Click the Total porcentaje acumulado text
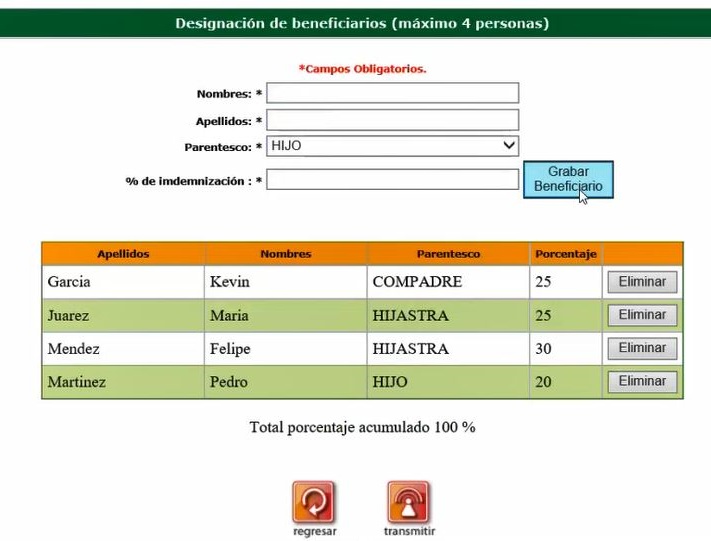This screenshot has width=711, height=541. [362, 427]
